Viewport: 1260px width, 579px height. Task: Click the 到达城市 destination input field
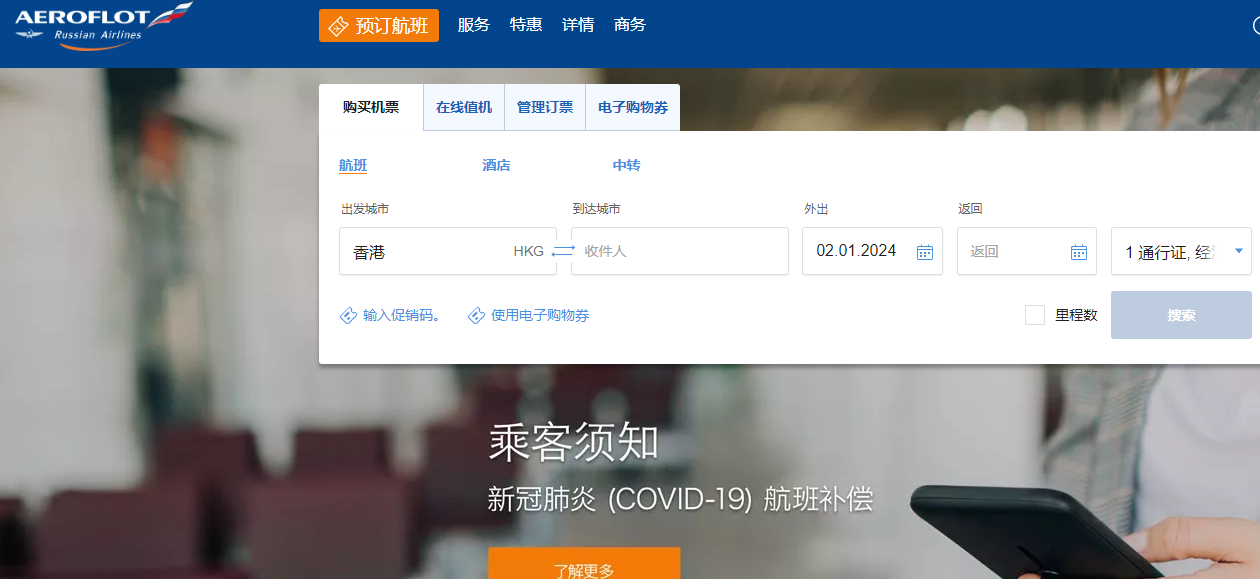(x=680, y=251)
